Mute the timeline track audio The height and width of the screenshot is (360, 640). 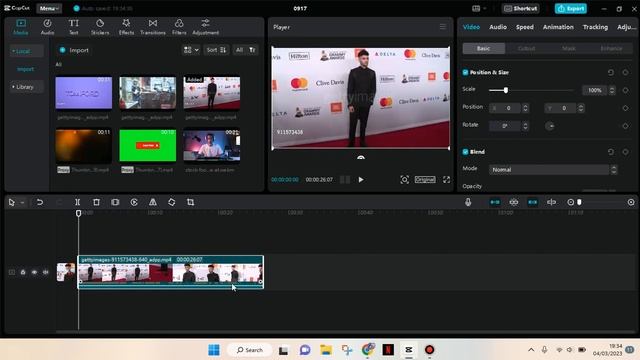click(x=46, y=272)
